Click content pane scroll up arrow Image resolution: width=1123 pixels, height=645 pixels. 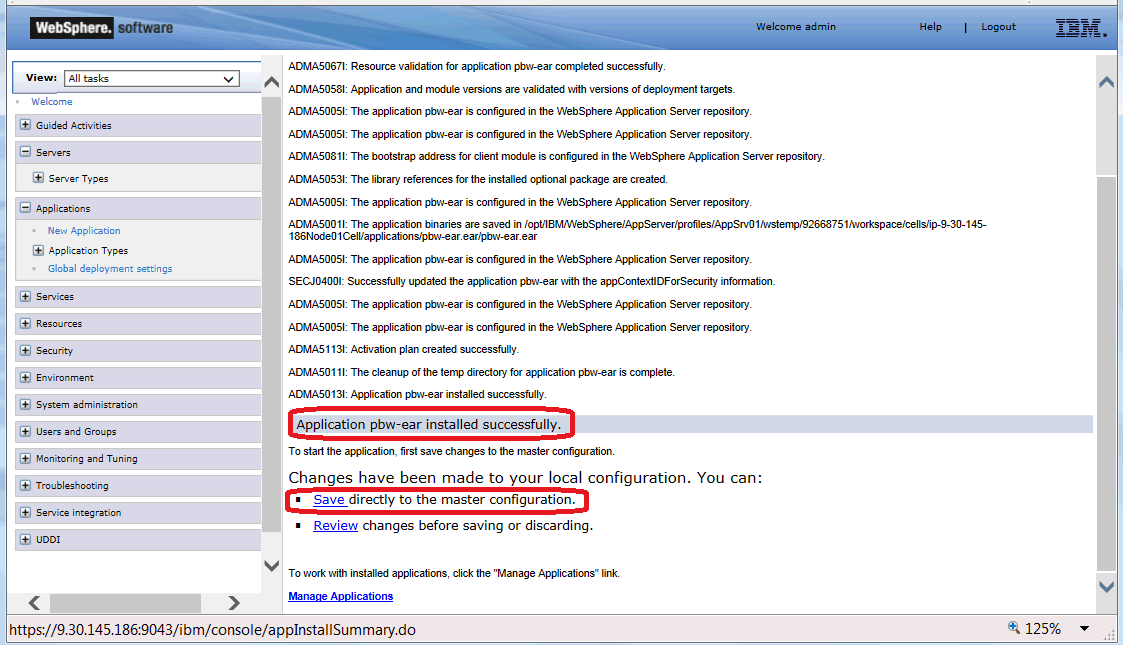[1107, 82]
